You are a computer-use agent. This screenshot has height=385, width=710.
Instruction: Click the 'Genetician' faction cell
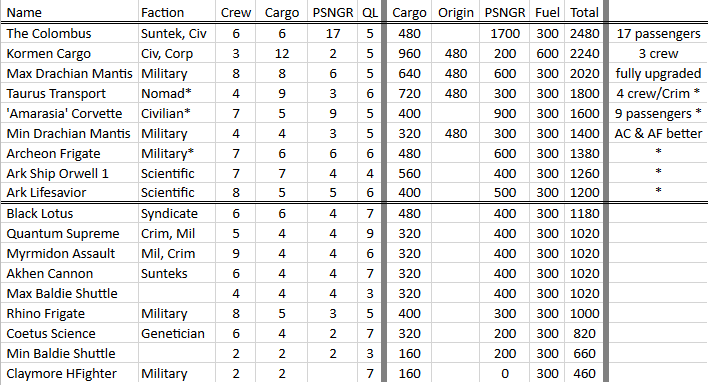point(176,333)
